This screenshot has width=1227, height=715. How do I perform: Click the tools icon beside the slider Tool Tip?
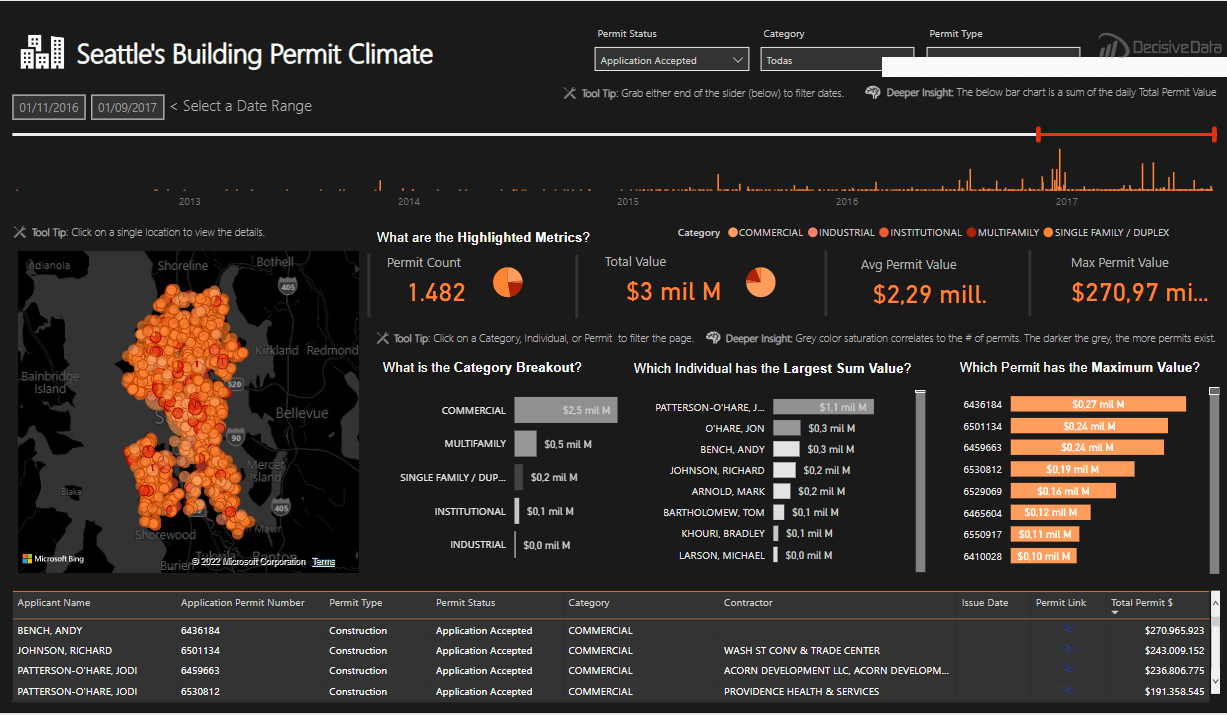[x=570, y=93]
